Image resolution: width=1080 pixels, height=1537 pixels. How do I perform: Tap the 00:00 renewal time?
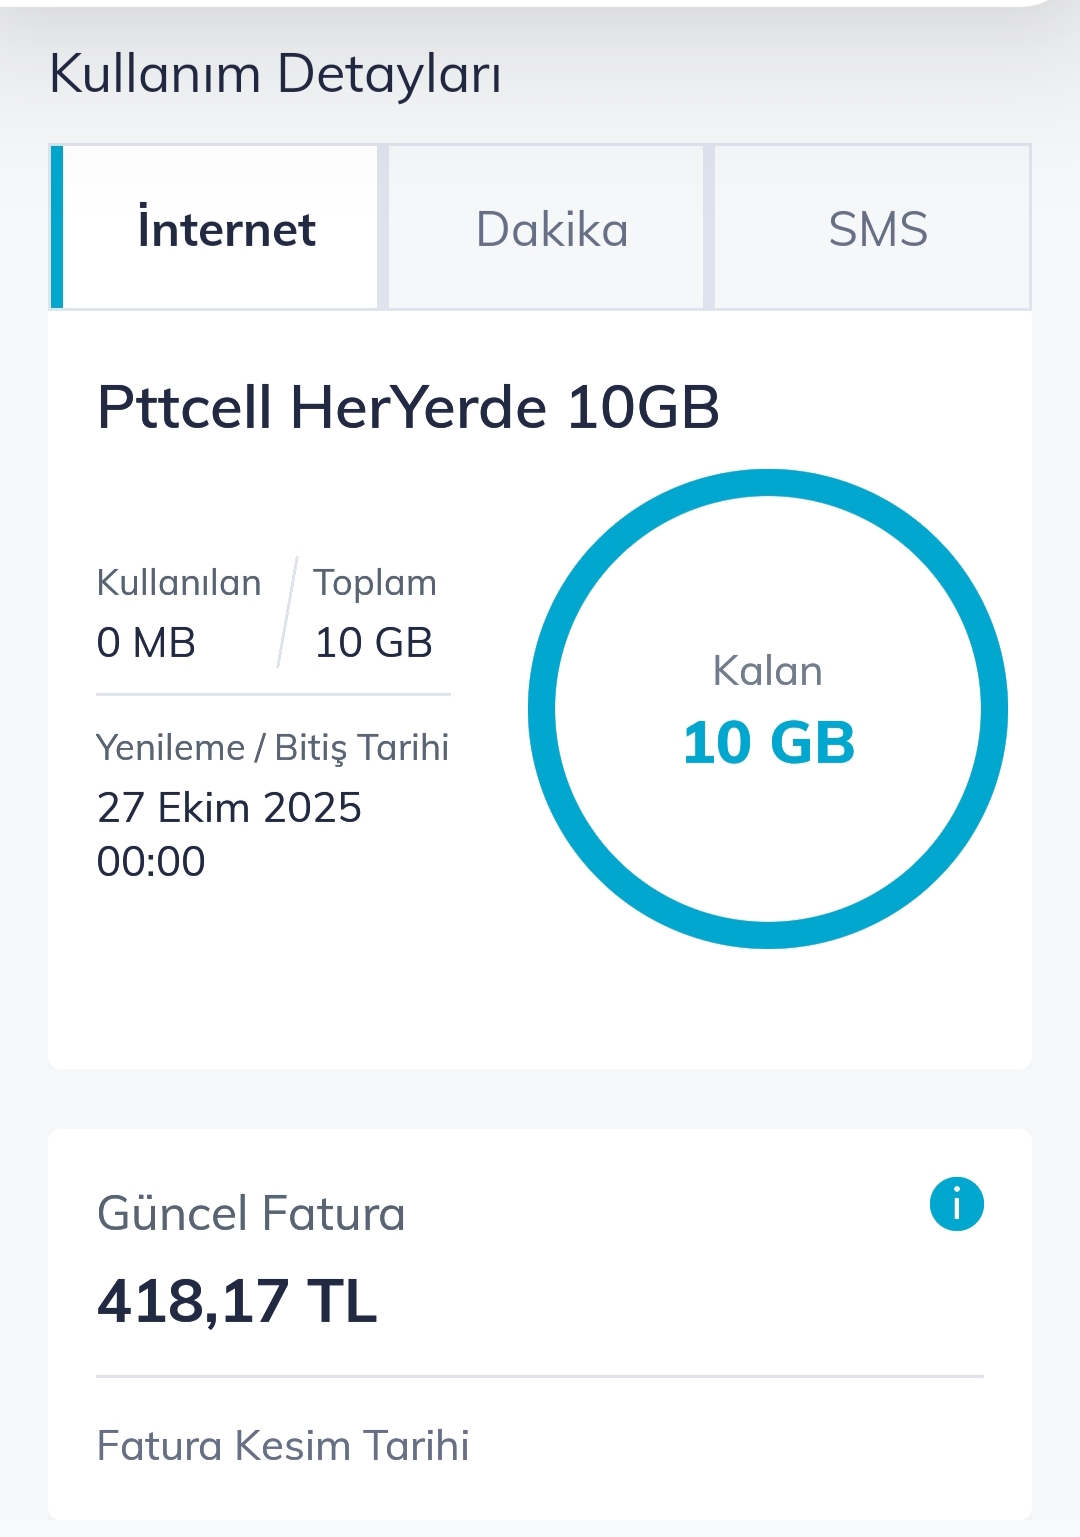pyautogui.click(x=151, y=861)
